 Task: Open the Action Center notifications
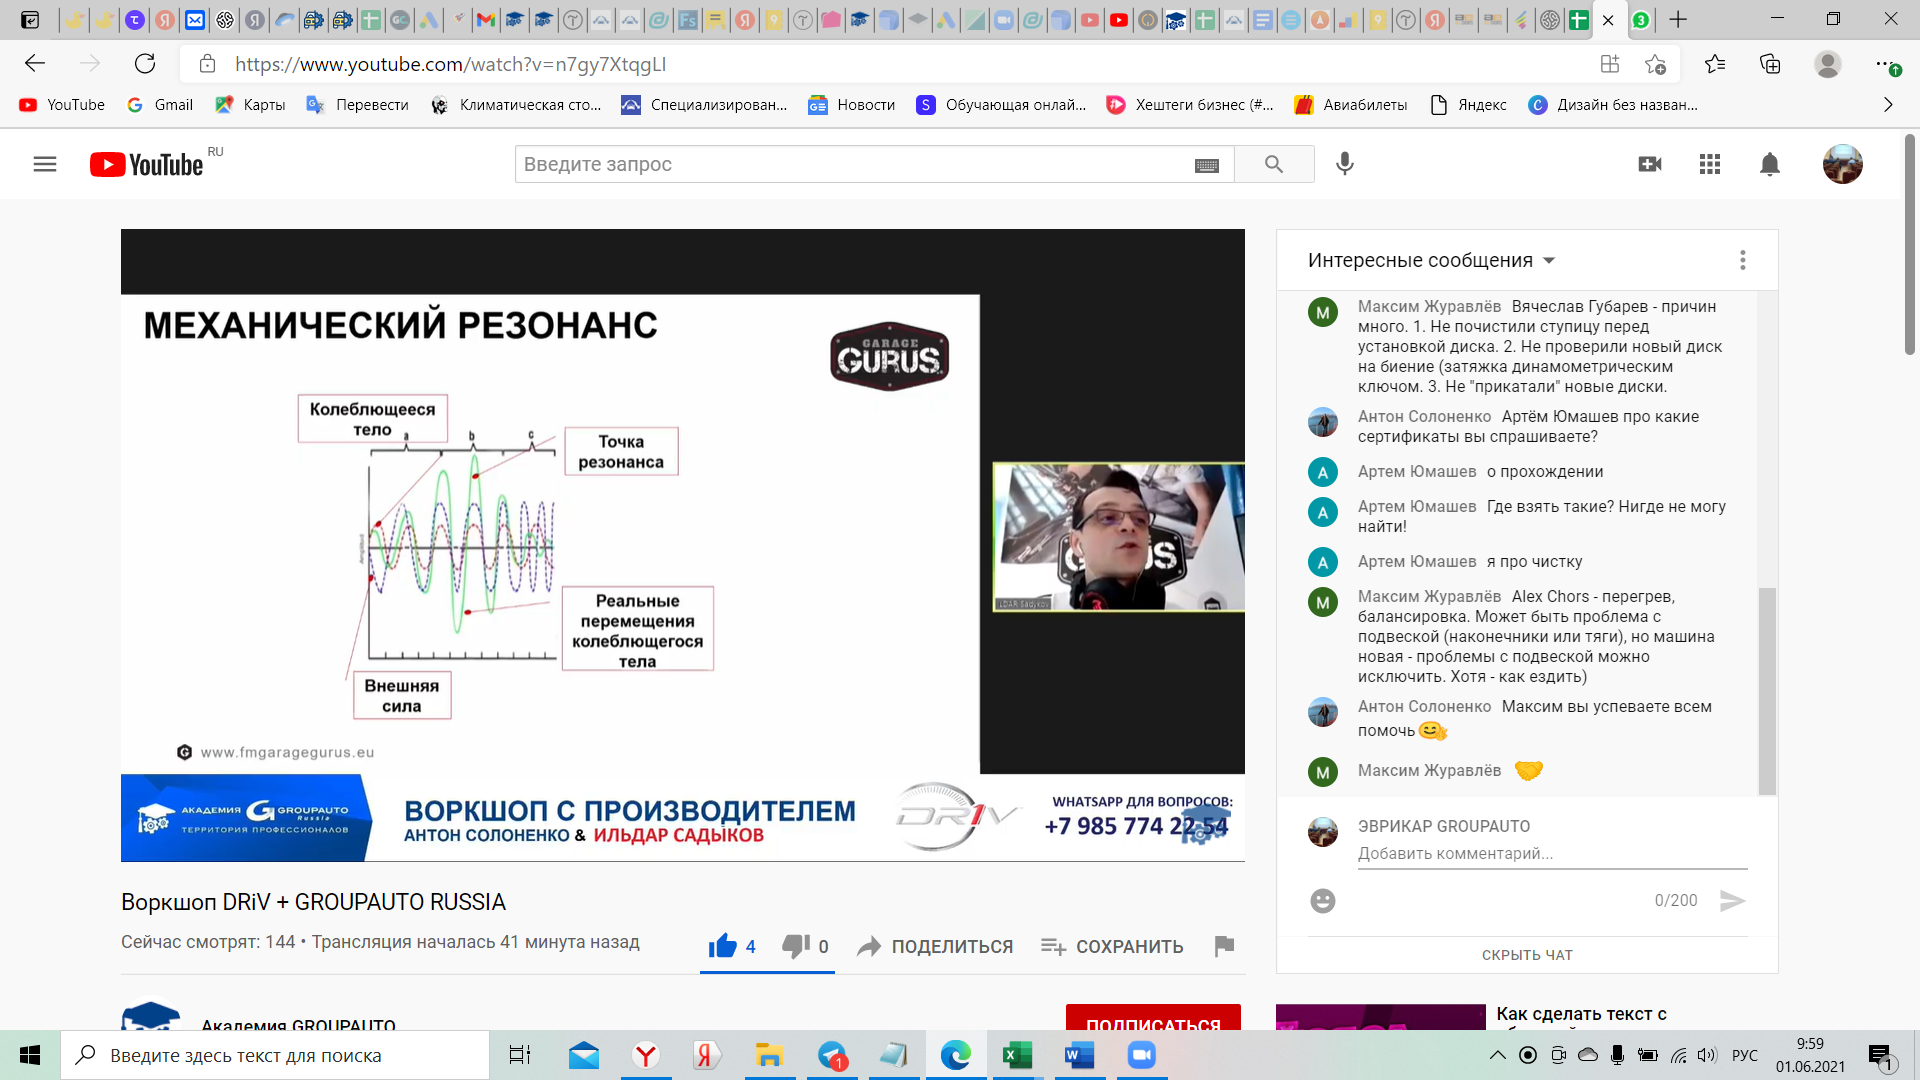pos(1881,1056)
